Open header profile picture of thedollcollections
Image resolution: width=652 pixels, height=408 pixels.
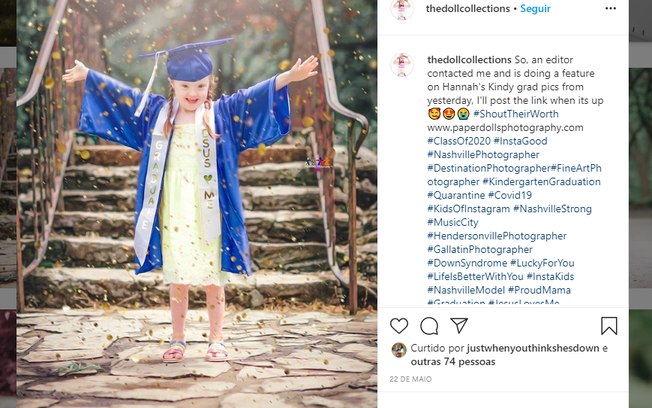point(401,9)
